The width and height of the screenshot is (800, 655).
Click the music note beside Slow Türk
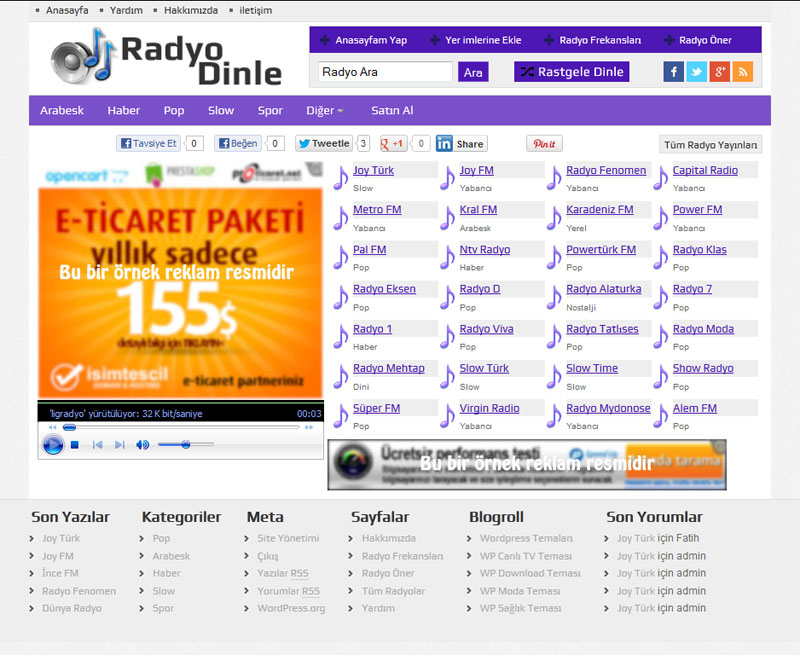point(447,376)
